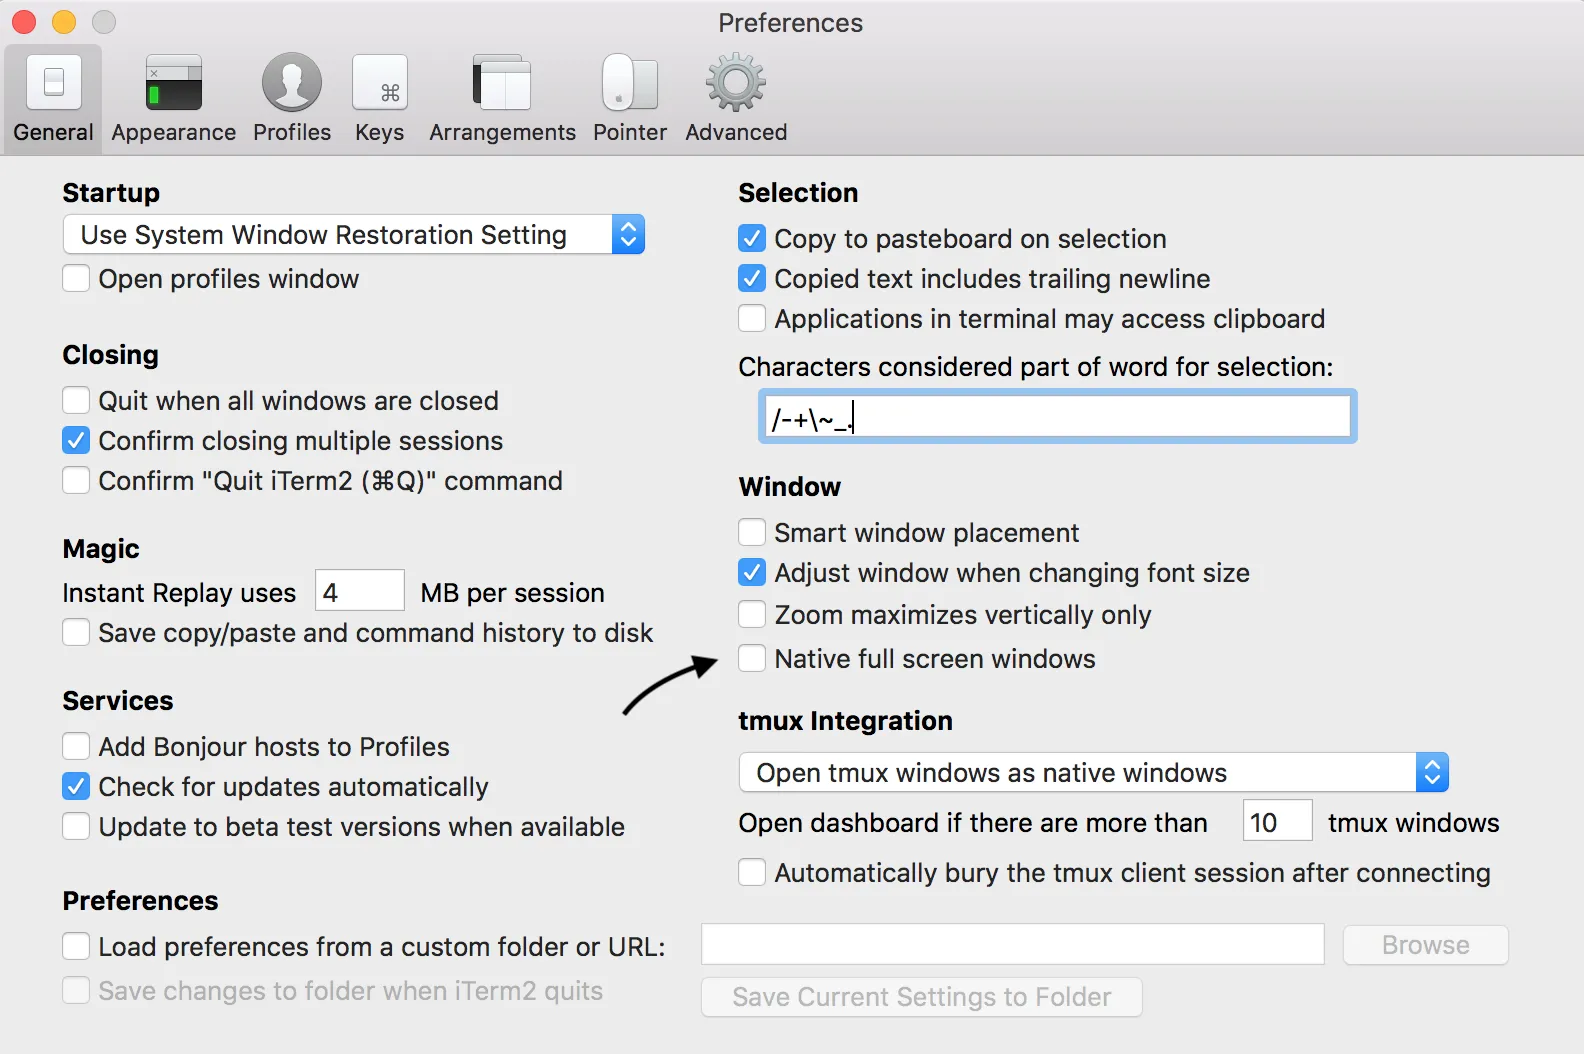Open the Advanced preferences gear
The image size is (1584, 1054).
736,99
